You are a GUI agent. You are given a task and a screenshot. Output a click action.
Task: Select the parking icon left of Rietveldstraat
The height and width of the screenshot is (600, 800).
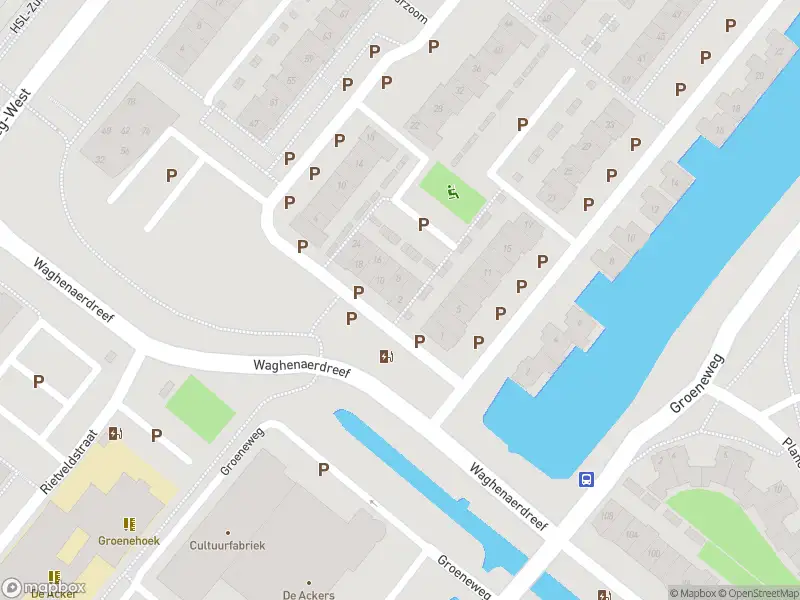coord(38,381)
